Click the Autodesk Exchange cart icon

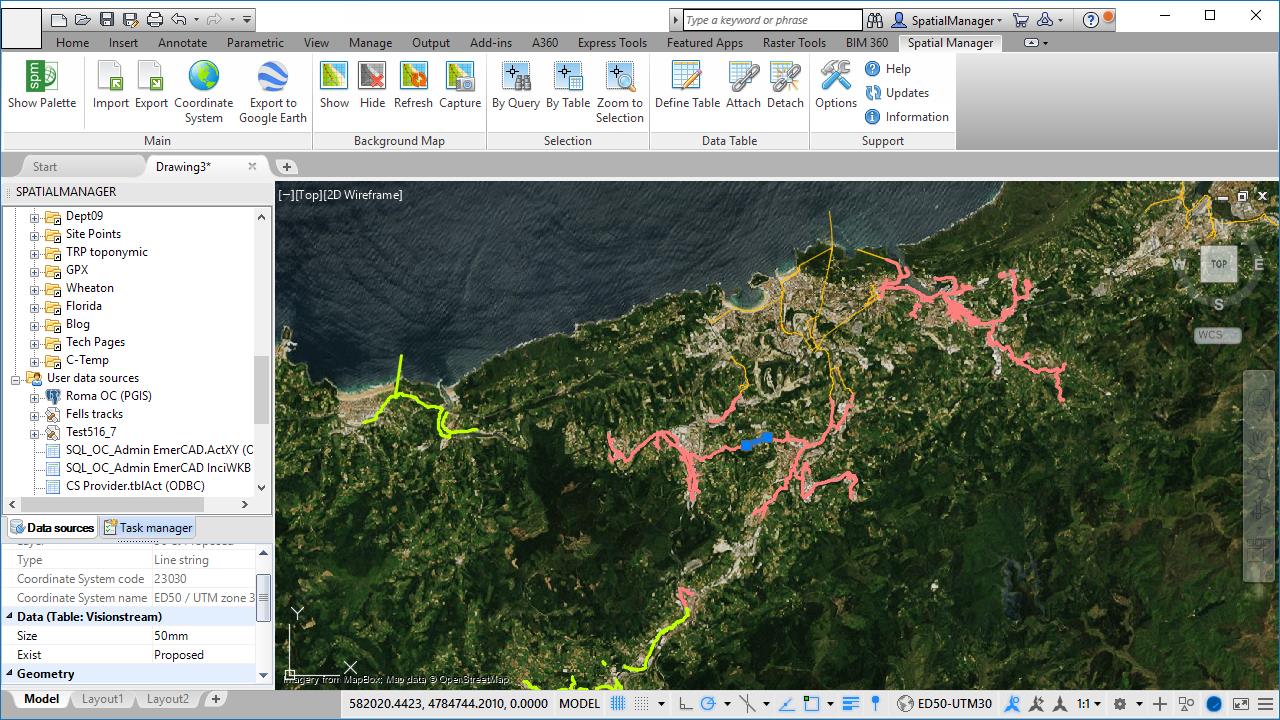[1021, 19]
